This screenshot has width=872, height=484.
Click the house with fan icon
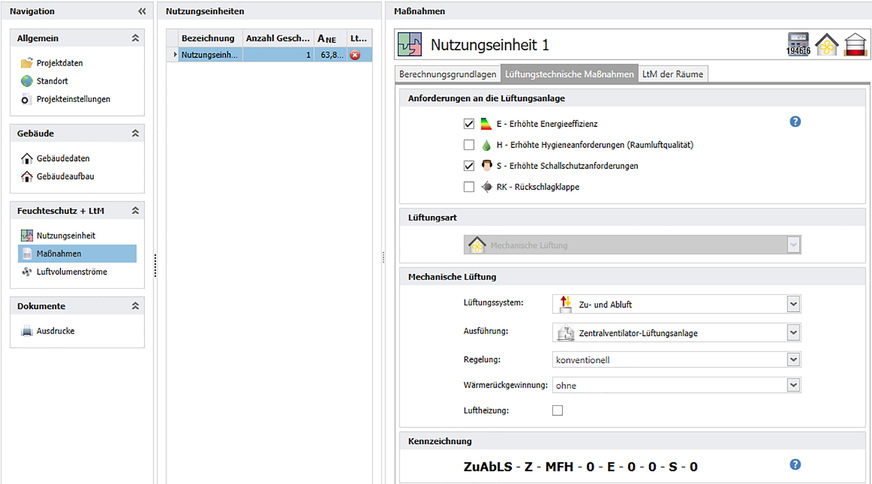[826, 45]
